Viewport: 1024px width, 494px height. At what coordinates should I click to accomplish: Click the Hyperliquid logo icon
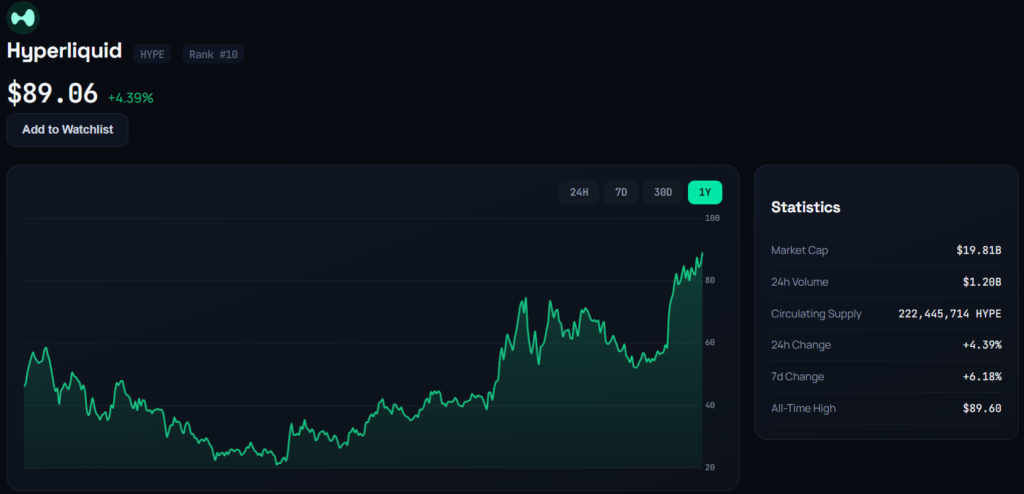[x=23, y=18]
